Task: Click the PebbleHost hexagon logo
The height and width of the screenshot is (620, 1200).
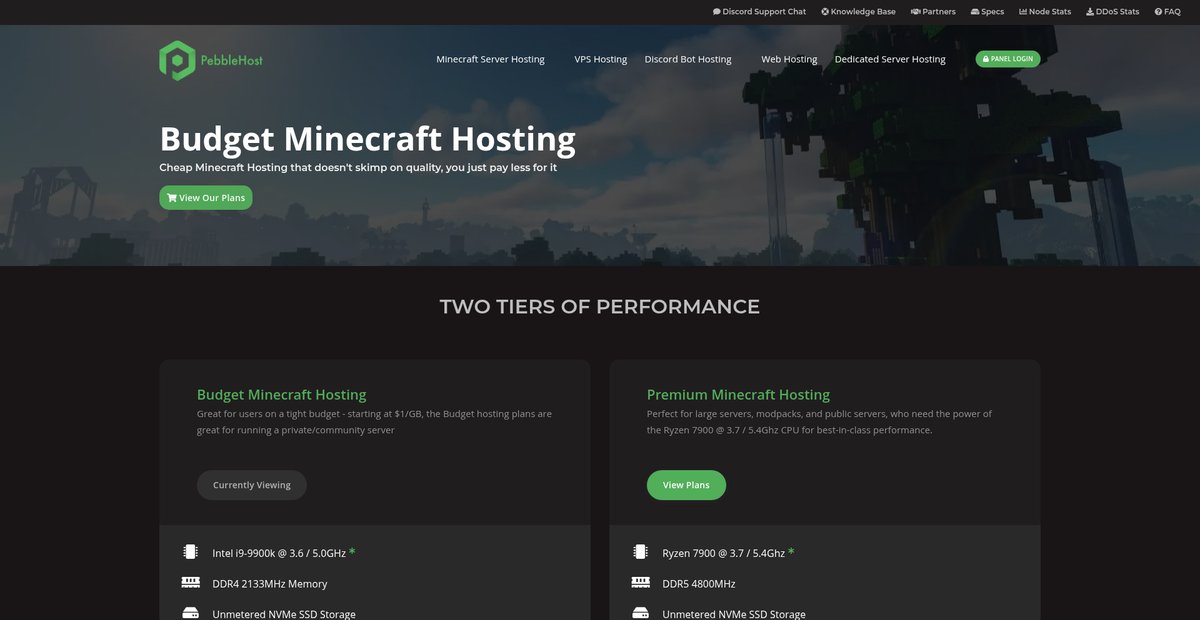Action: pos(176,60)
